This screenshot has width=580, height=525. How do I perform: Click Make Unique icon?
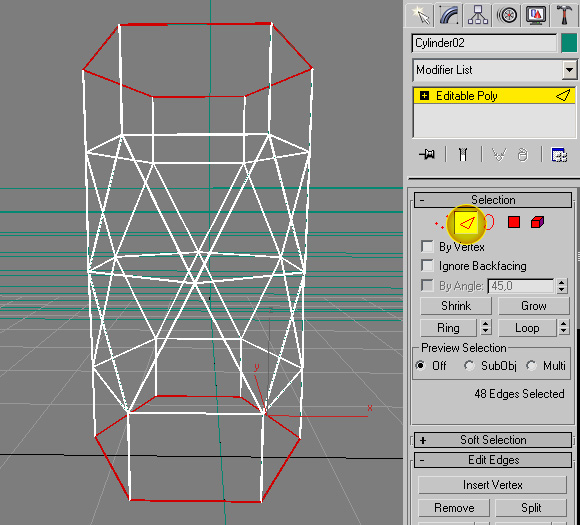pyautogui.click(x=499, y=155)
